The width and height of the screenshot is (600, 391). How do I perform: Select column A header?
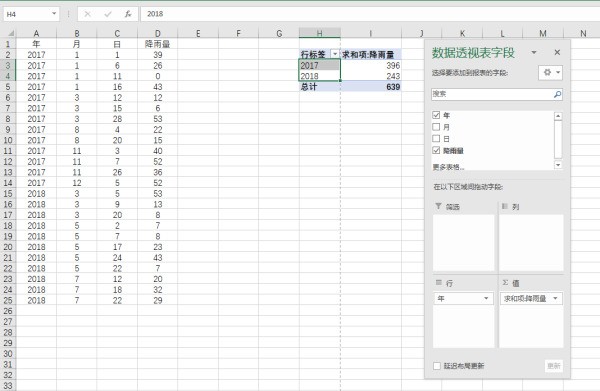(x=36, y=33)
